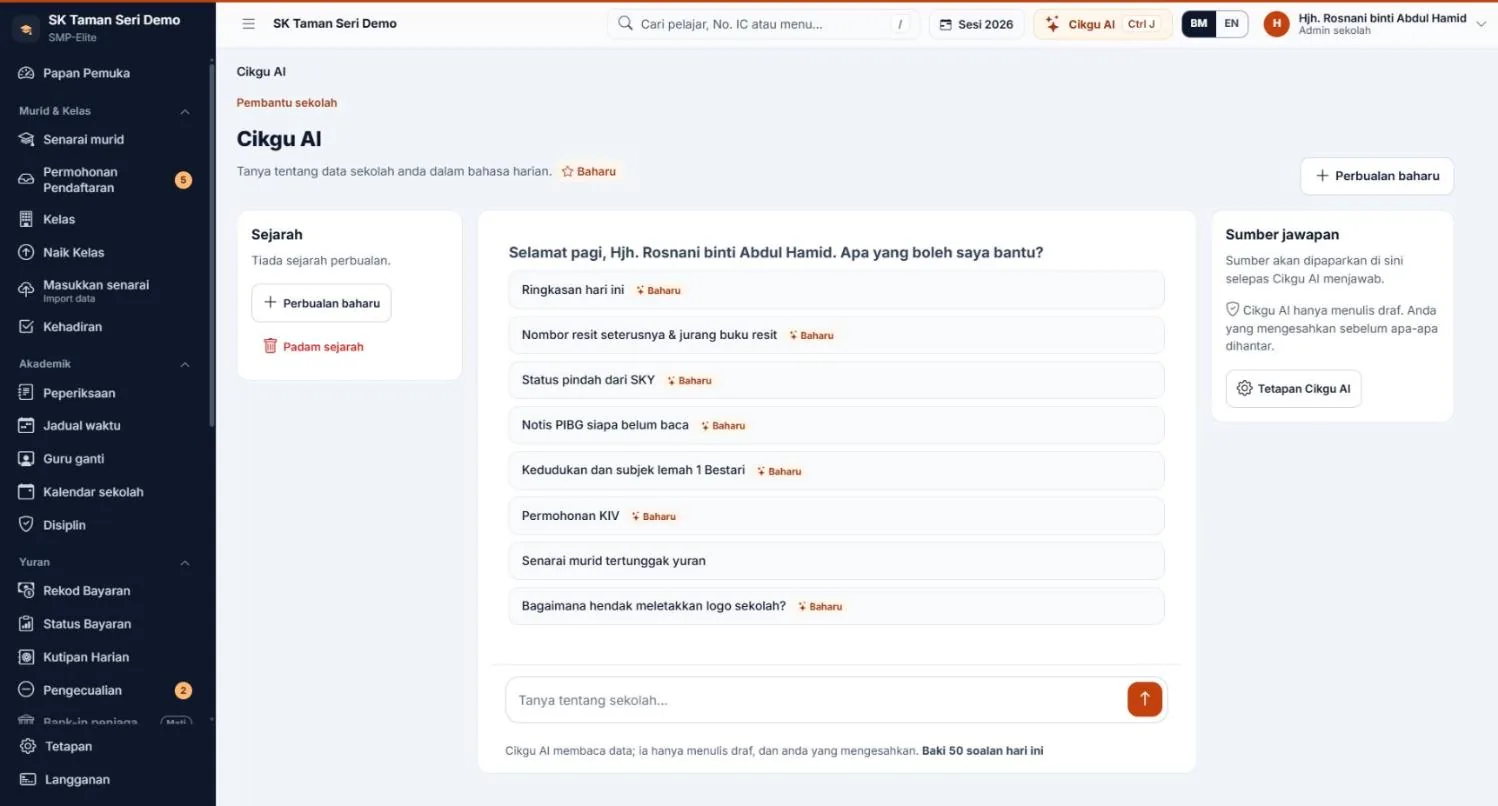Click the Kelas building icon
Screen dimensions: 1498x806
(x=26, y=219)
